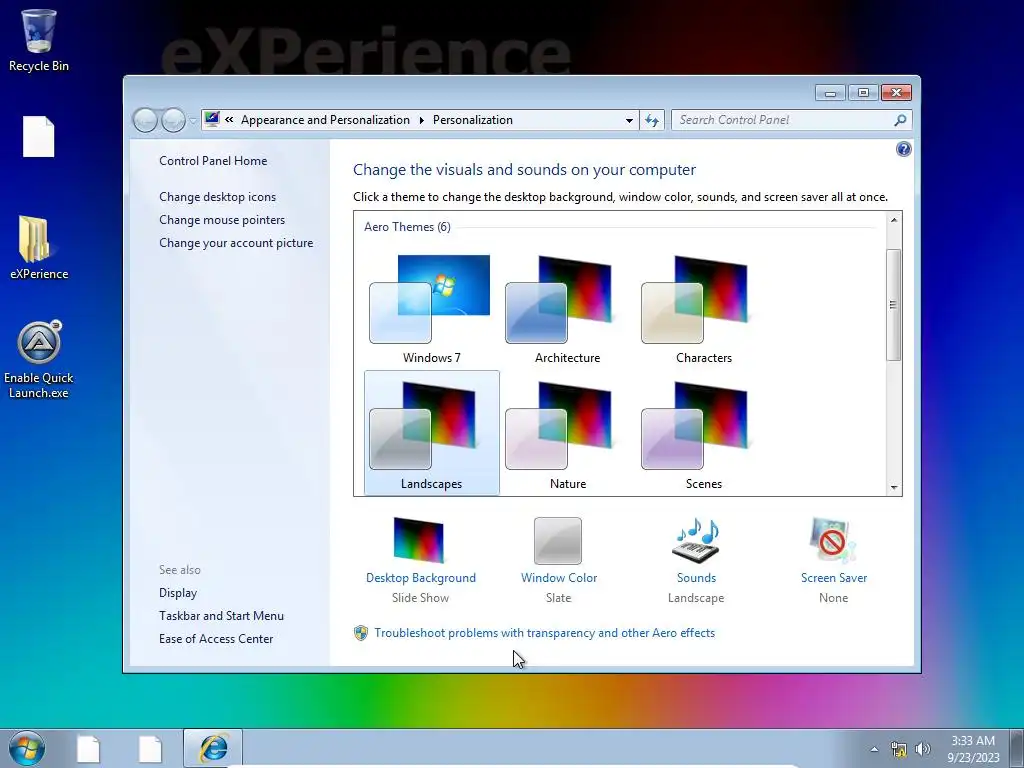Open Desktop Background settings icon

[419, 540]
